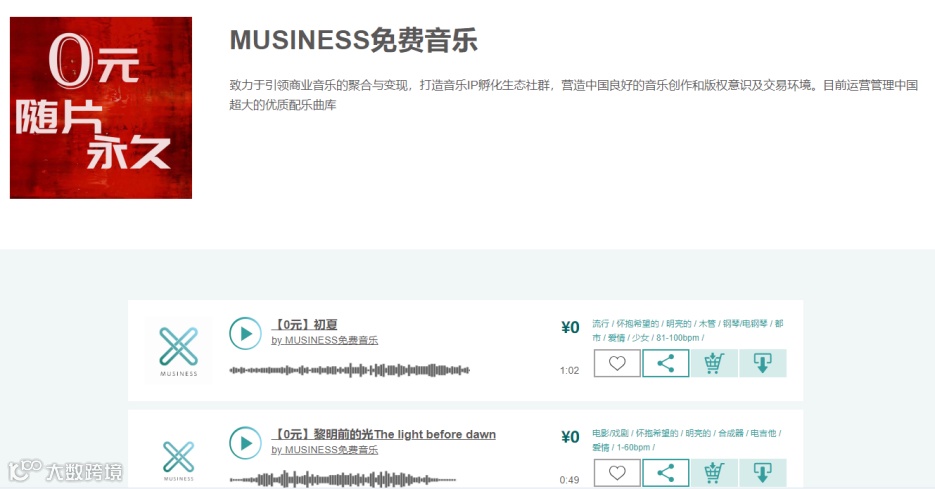Share the 黎明前的光 track
The height and width of the screenshot is (489, 935).
(x=665, y=473)
